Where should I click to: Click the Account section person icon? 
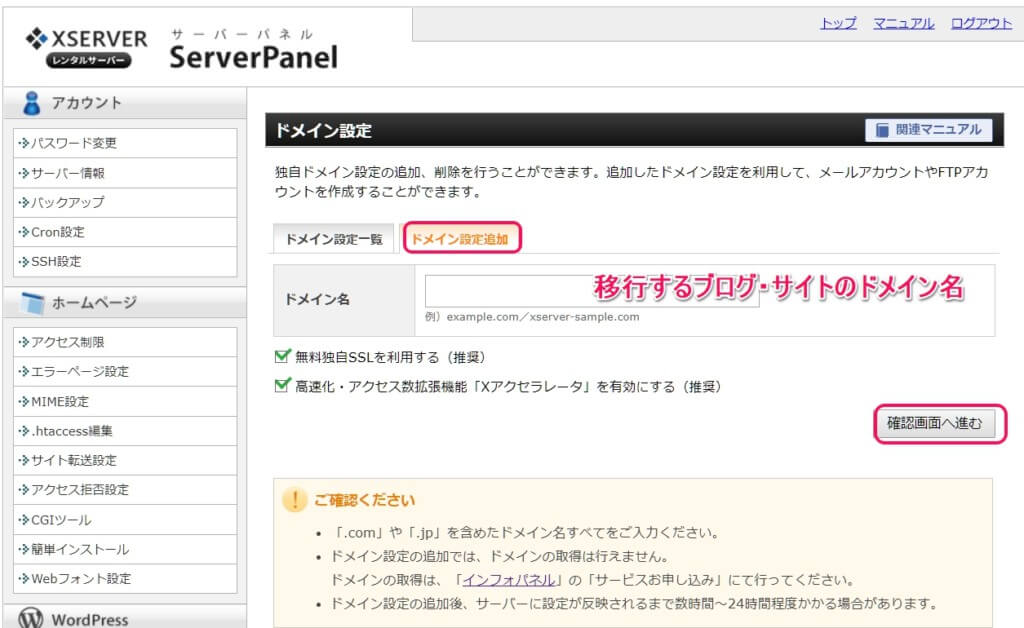point(32,103)
